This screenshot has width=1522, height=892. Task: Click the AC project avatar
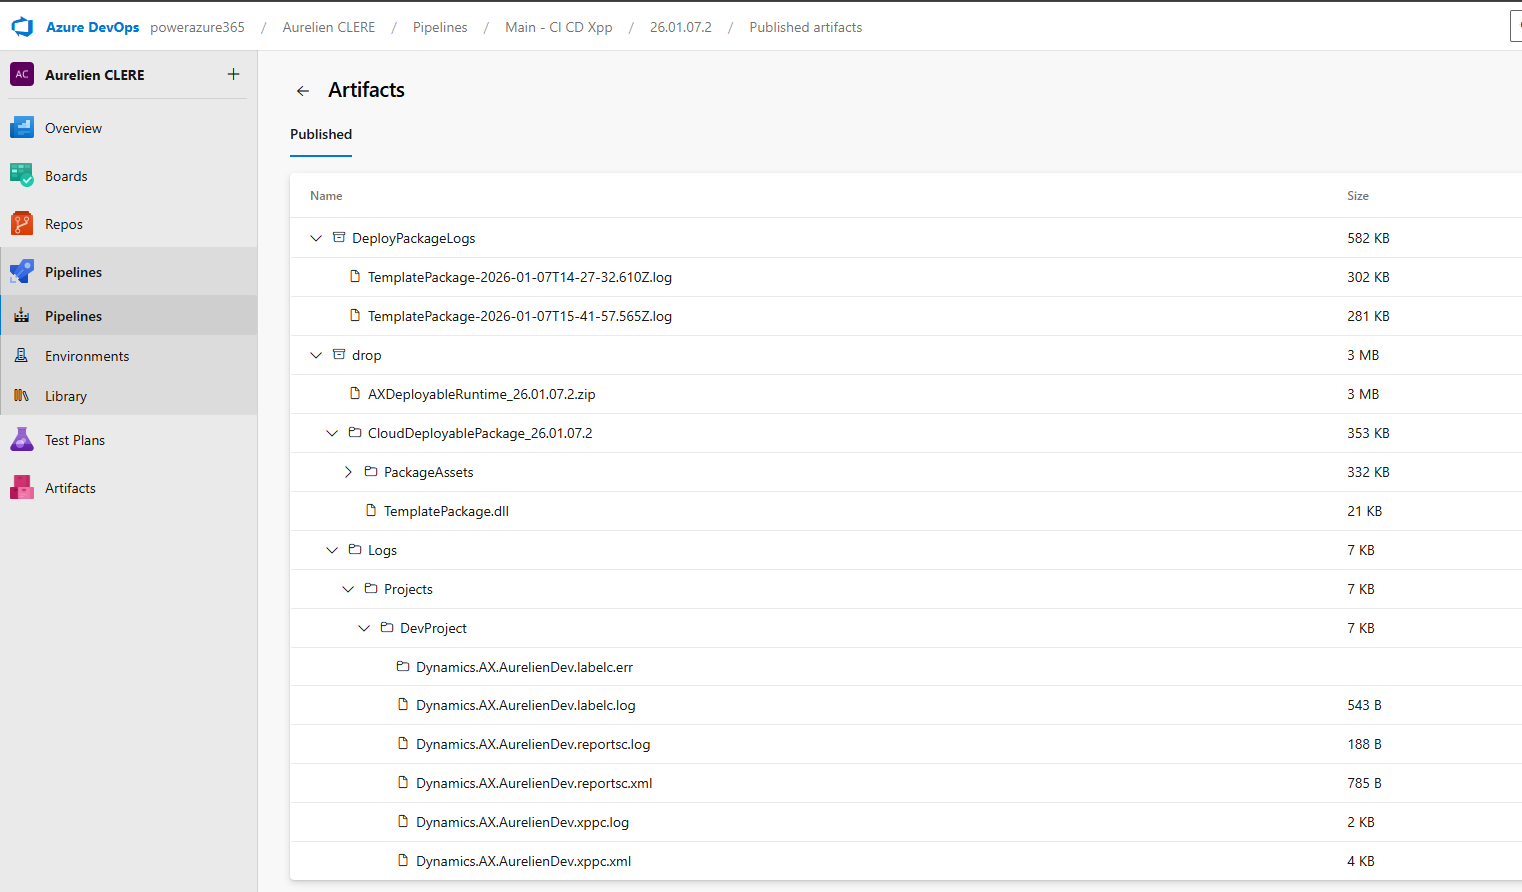[x=22, y=74]
